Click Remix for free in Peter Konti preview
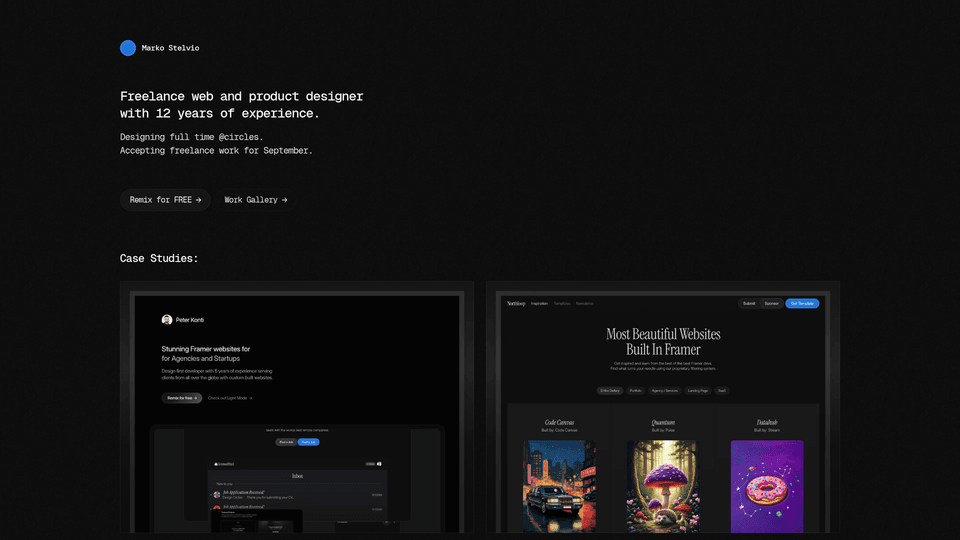Viewport: 960px width, 540px height. [x=182, y=398]
